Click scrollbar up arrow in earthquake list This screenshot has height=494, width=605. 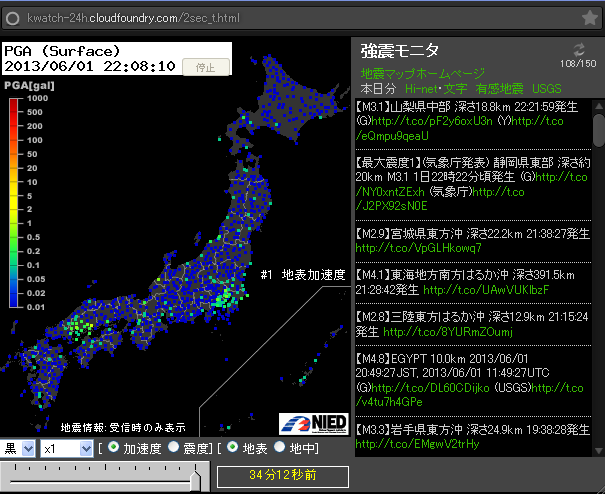598,106
